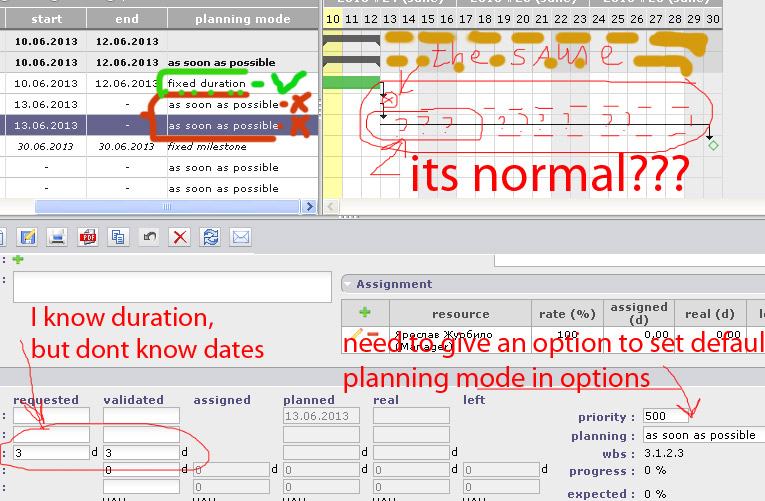Click day 20 in the Gantt date header

(x=523, y=19)
